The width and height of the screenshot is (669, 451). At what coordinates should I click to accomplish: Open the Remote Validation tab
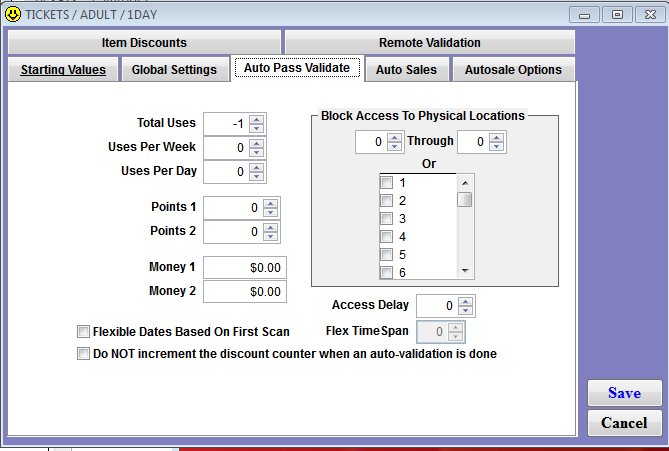tap(430, 42)
